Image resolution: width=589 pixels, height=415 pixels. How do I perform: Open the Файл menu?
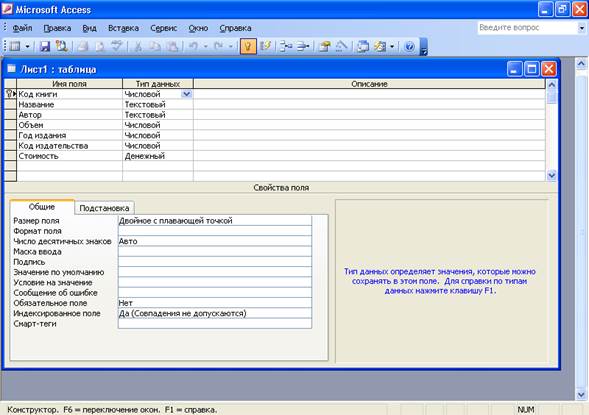click(22, 28)
